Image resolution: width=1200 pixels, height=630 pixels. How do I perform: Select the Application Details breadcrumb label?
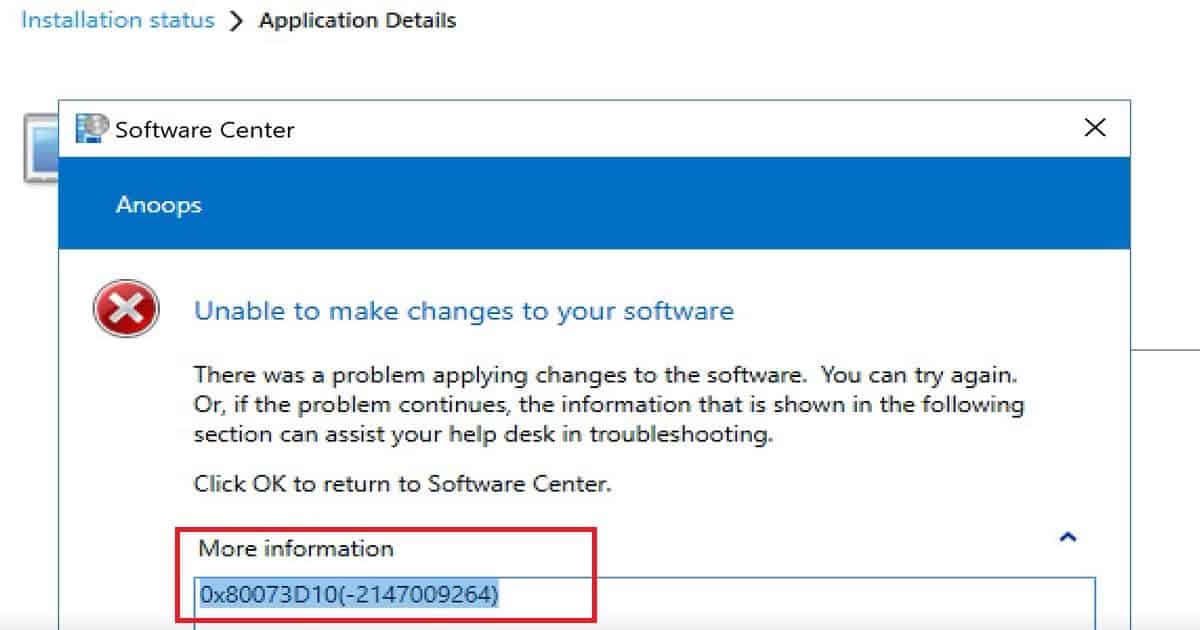357,20
